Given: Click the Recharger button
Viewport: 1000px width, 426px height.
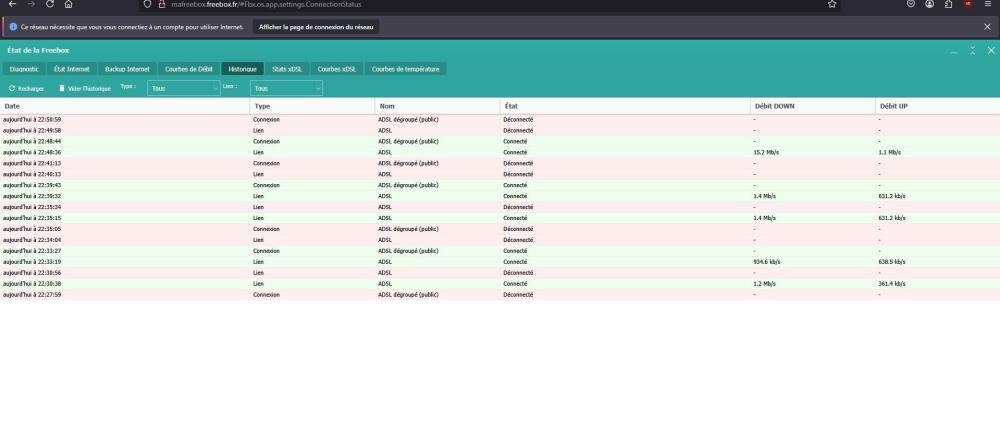Looking at the screenshot, I should click(27, 89).
